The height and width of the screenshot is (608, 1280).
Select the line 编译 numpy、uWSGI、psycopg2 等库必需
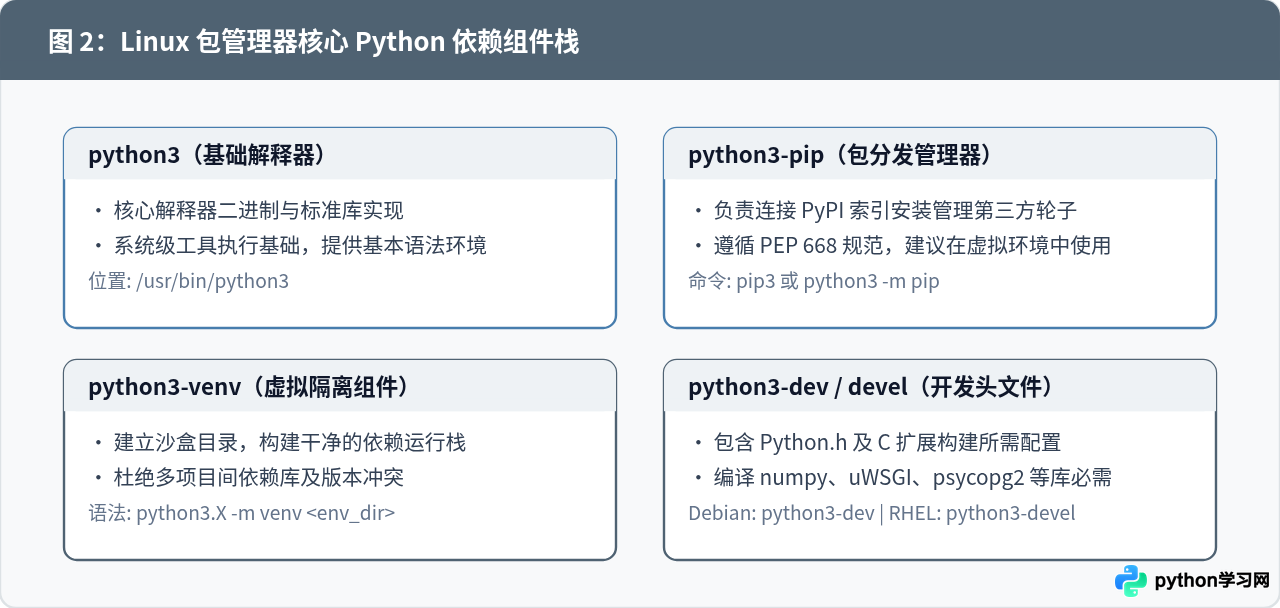coord(912,477)
